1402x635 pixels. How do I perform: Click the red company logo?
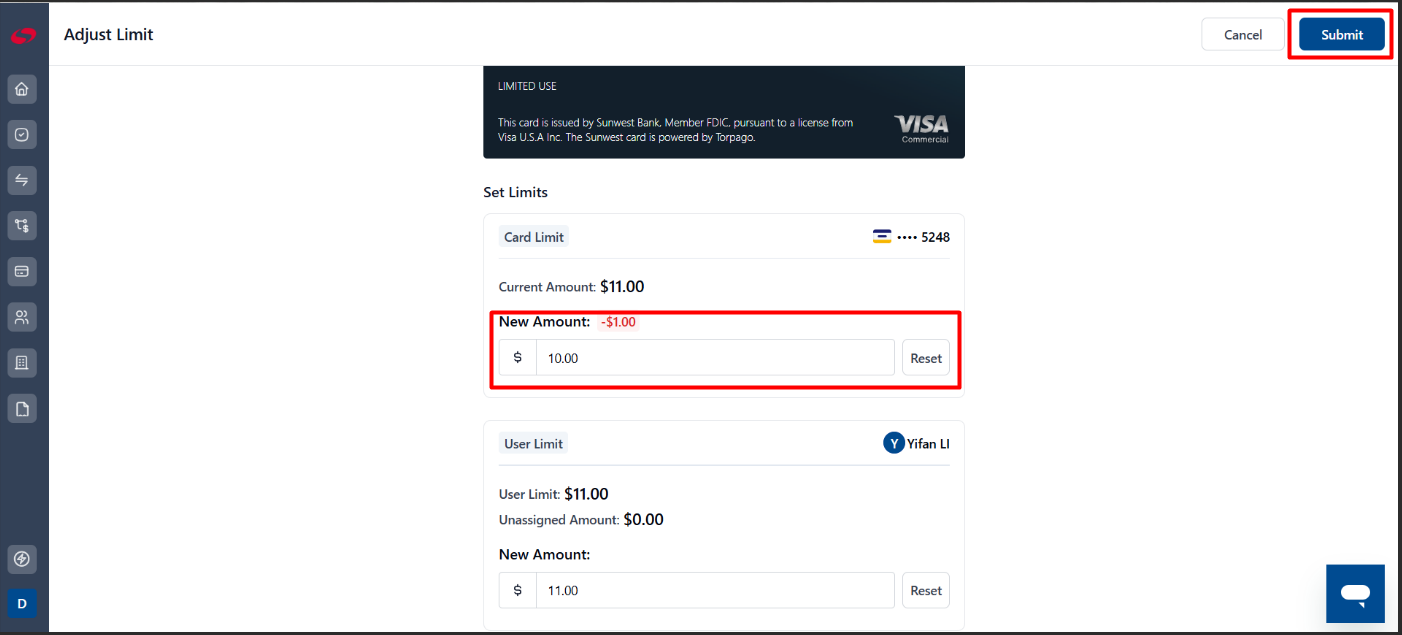pyautogui.click(x=22, y=36)
